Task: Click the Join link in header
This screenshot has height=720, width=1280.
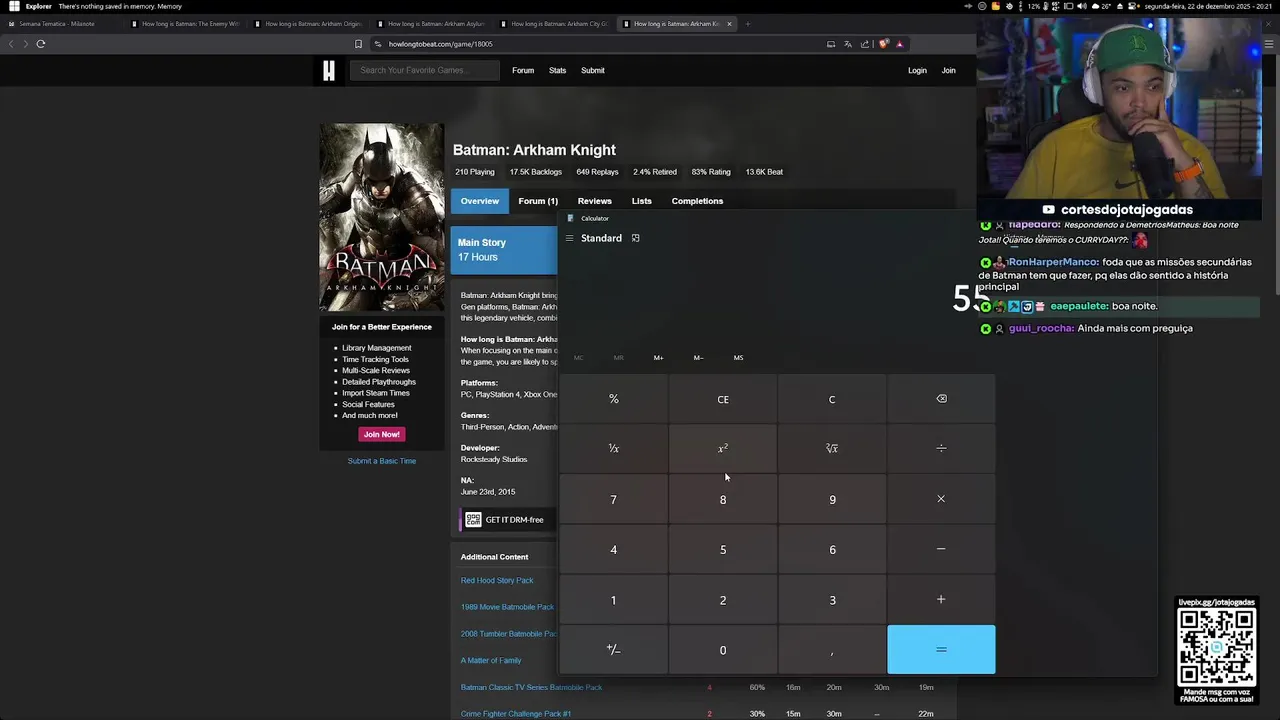Action: pyautogui.click(x=948, y=70)
